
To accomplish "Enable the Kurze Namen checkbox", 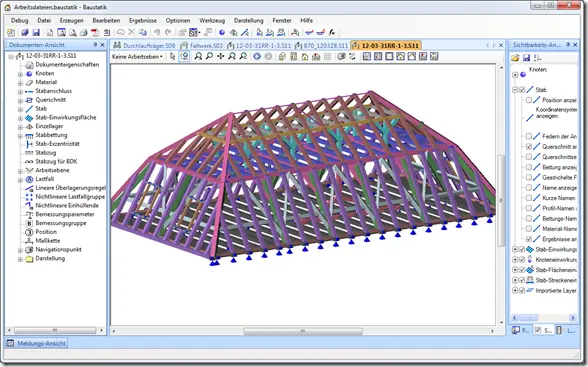I will [x=529, y=198].
